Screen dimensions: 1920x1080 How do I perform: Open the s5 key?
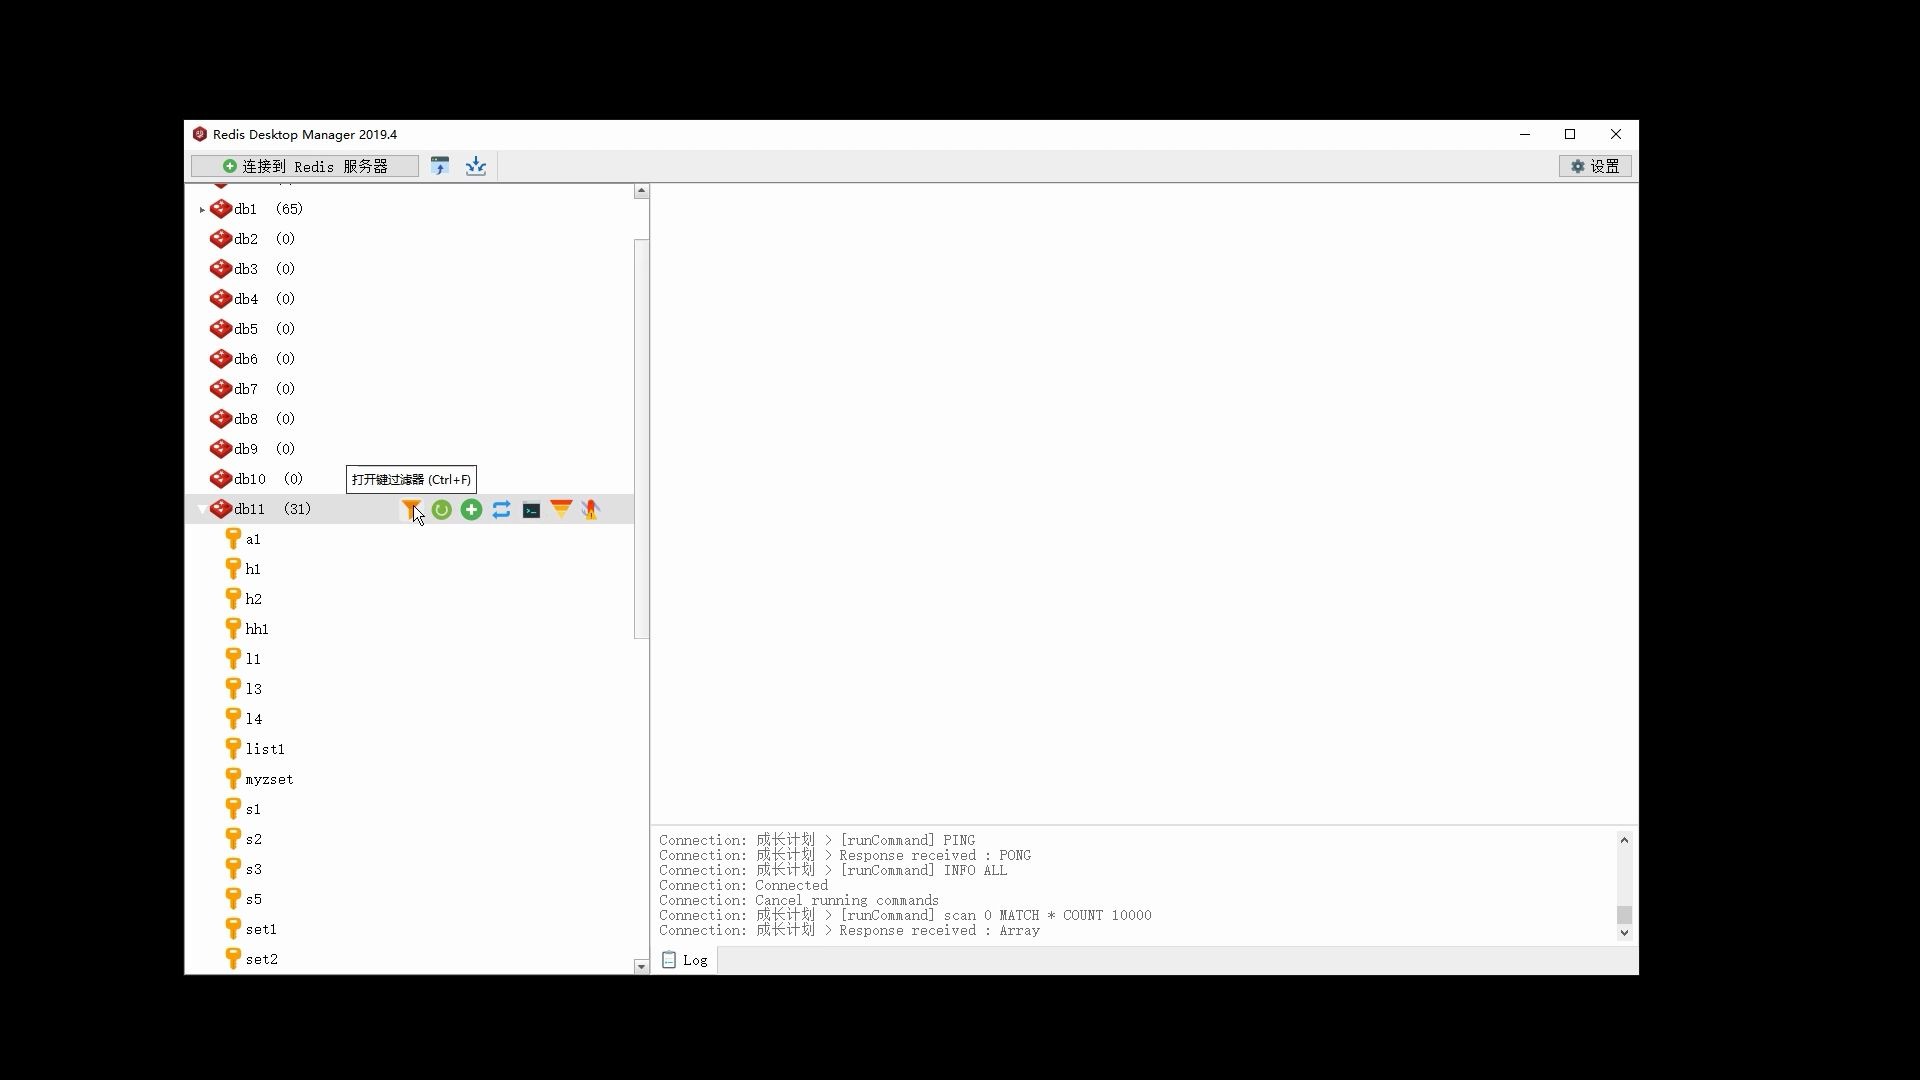[254, 899]
